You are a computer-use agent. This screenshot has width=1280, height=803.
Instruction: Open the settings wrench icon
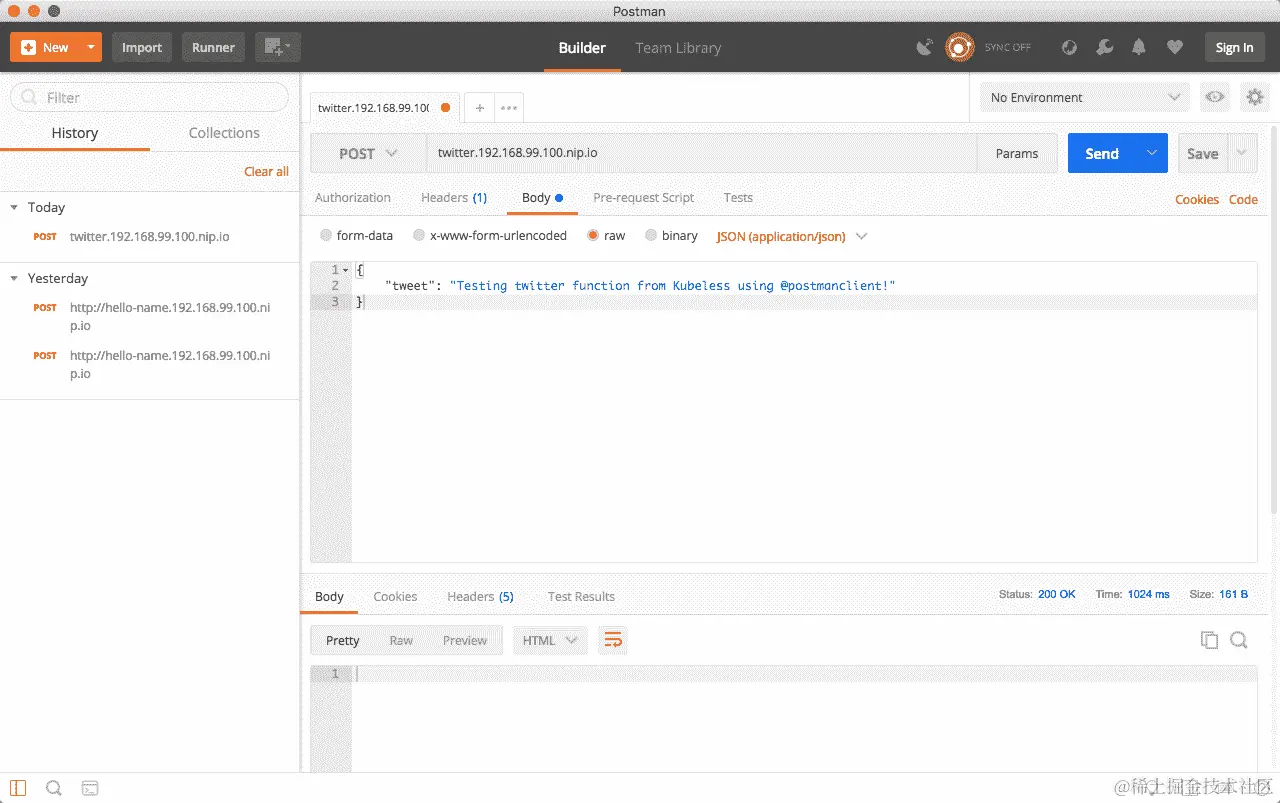[1104, 47]
